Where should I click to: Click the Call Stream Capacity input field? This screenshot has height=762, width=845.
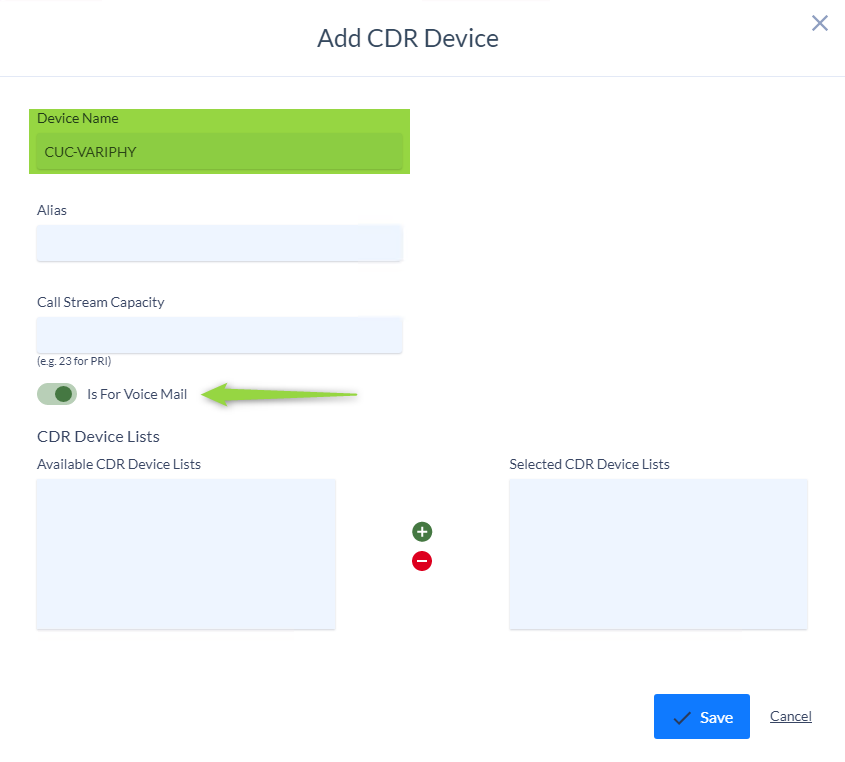(219, 335)
